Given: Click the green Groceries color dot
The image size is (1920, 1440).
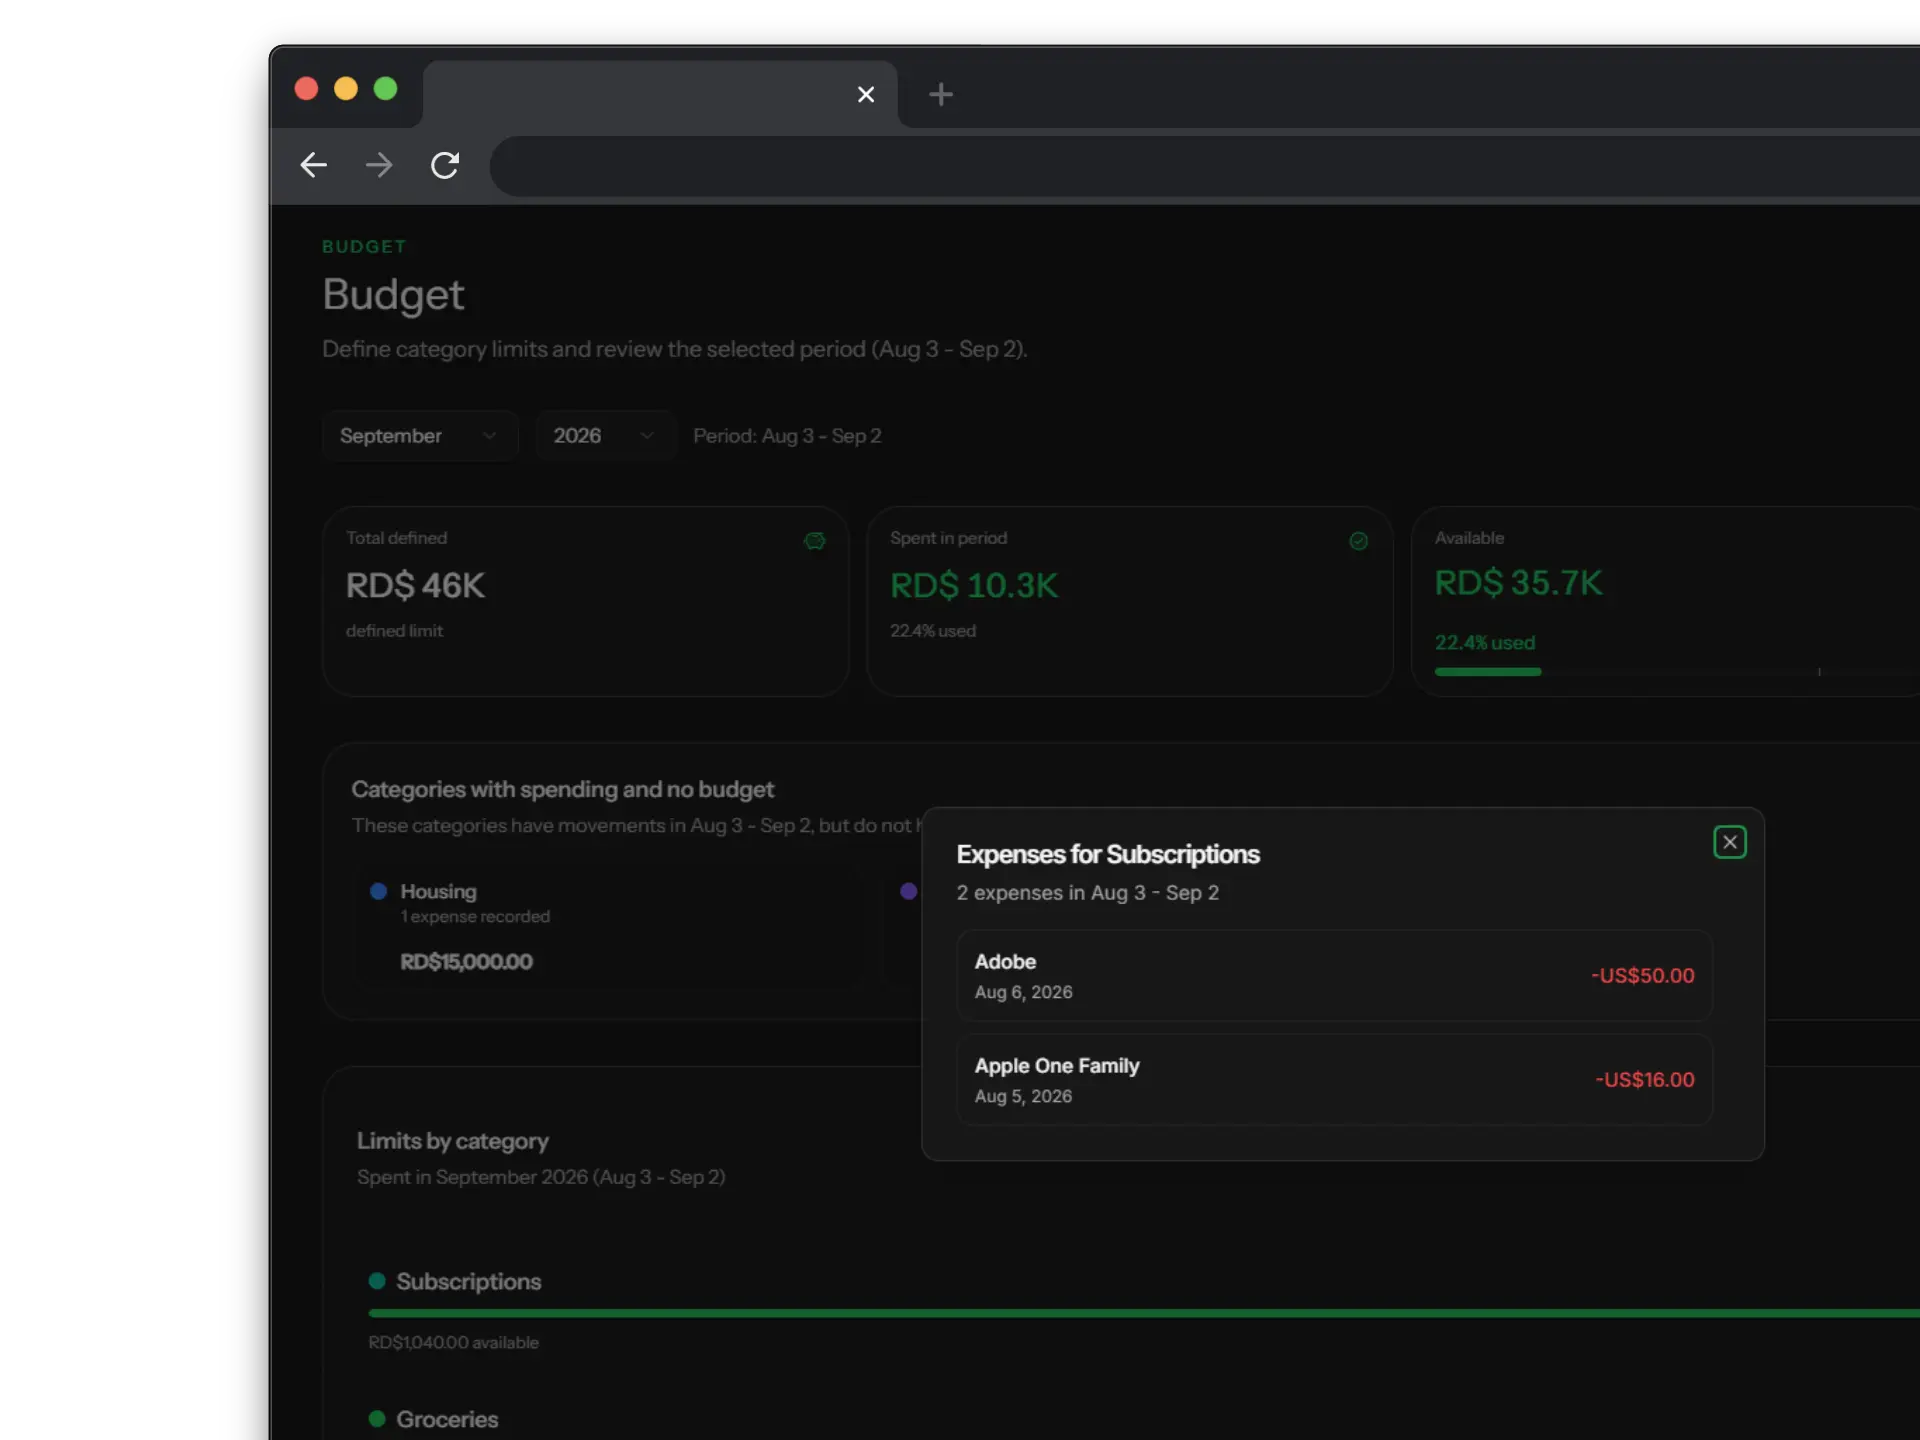Looking at the screenshot, I should (377, 1419).
